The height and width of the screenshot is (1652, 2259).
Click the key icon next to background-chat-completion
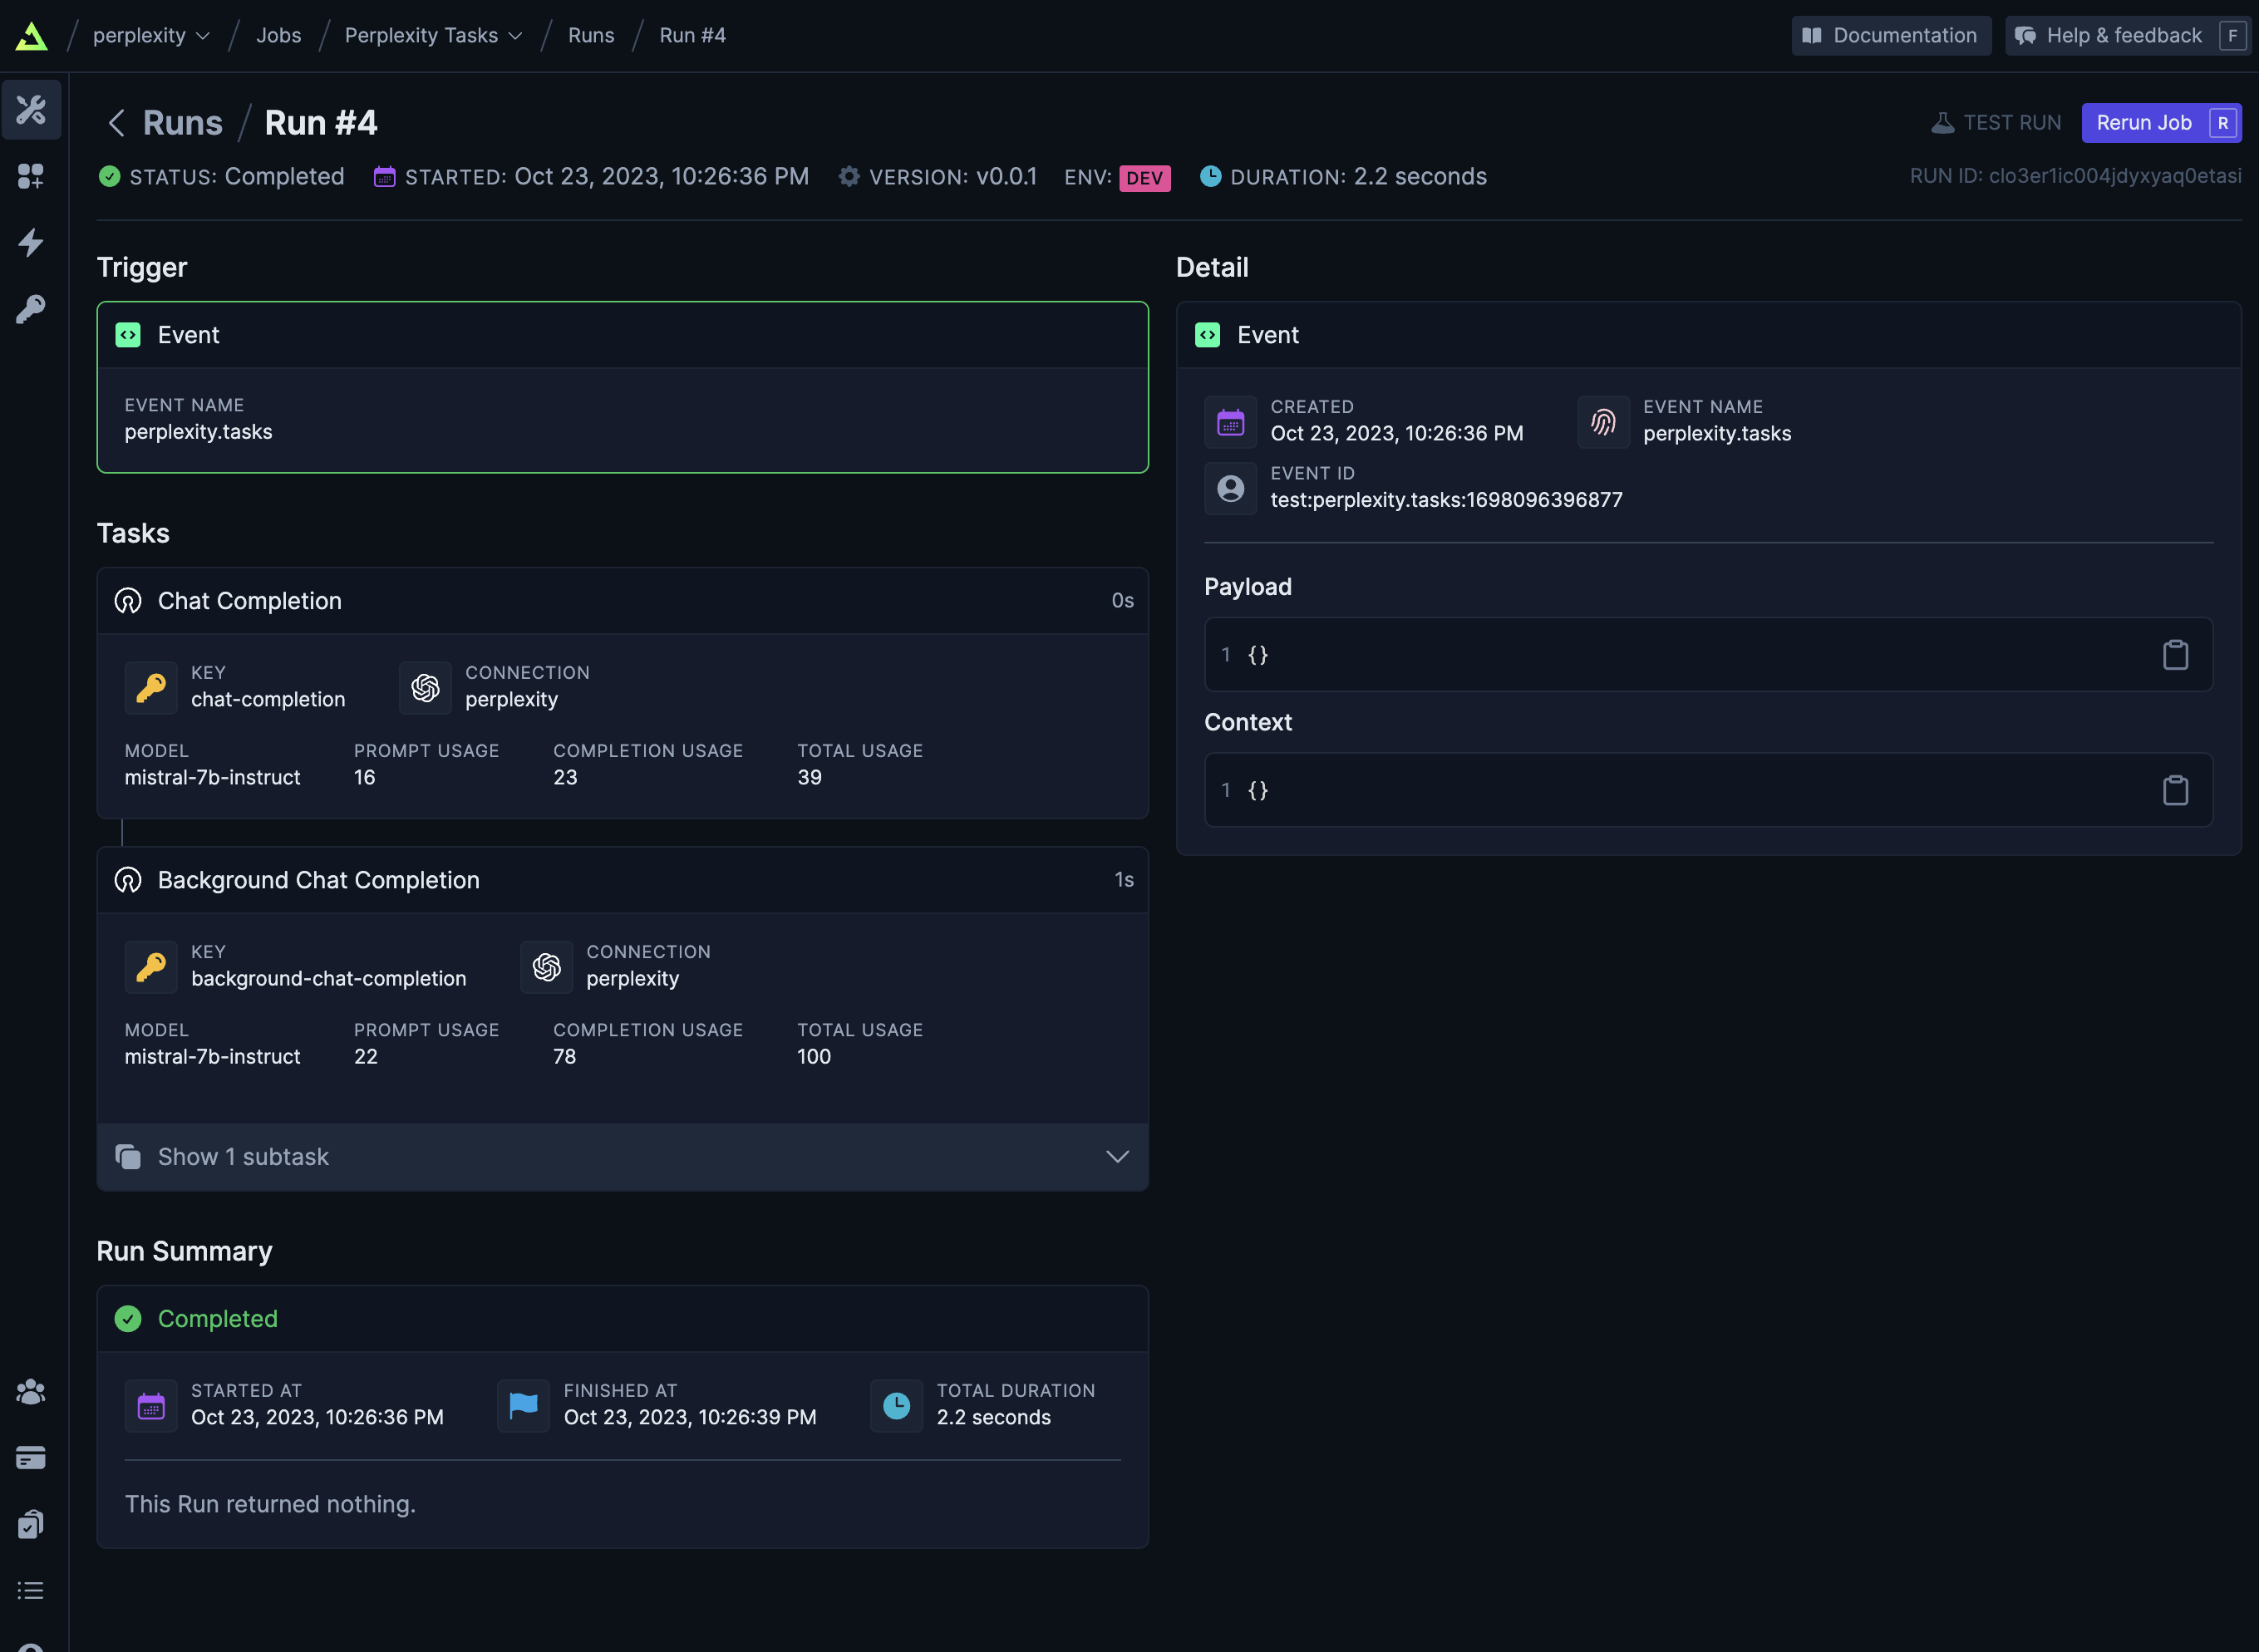151,967
